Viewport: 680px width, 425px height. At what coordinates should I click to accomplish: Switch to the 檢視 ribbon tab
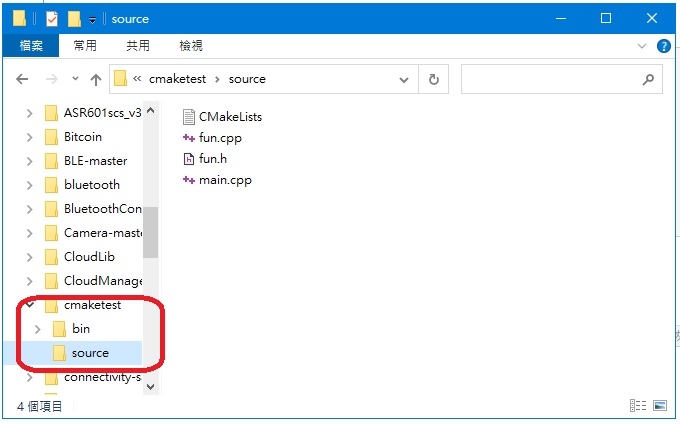(190, 46)
